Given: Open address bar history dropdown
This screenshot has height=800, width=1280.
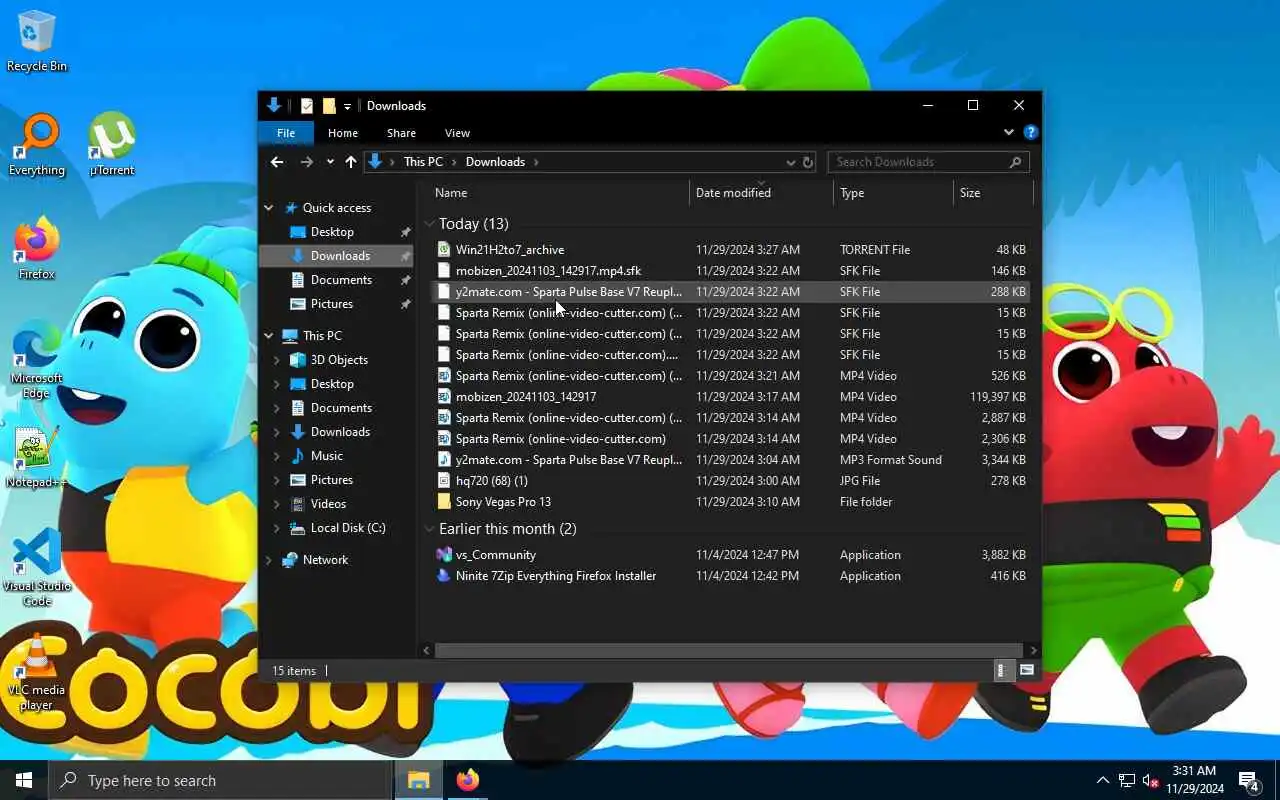Looking at the screenshot, I should tap(791, 162).
